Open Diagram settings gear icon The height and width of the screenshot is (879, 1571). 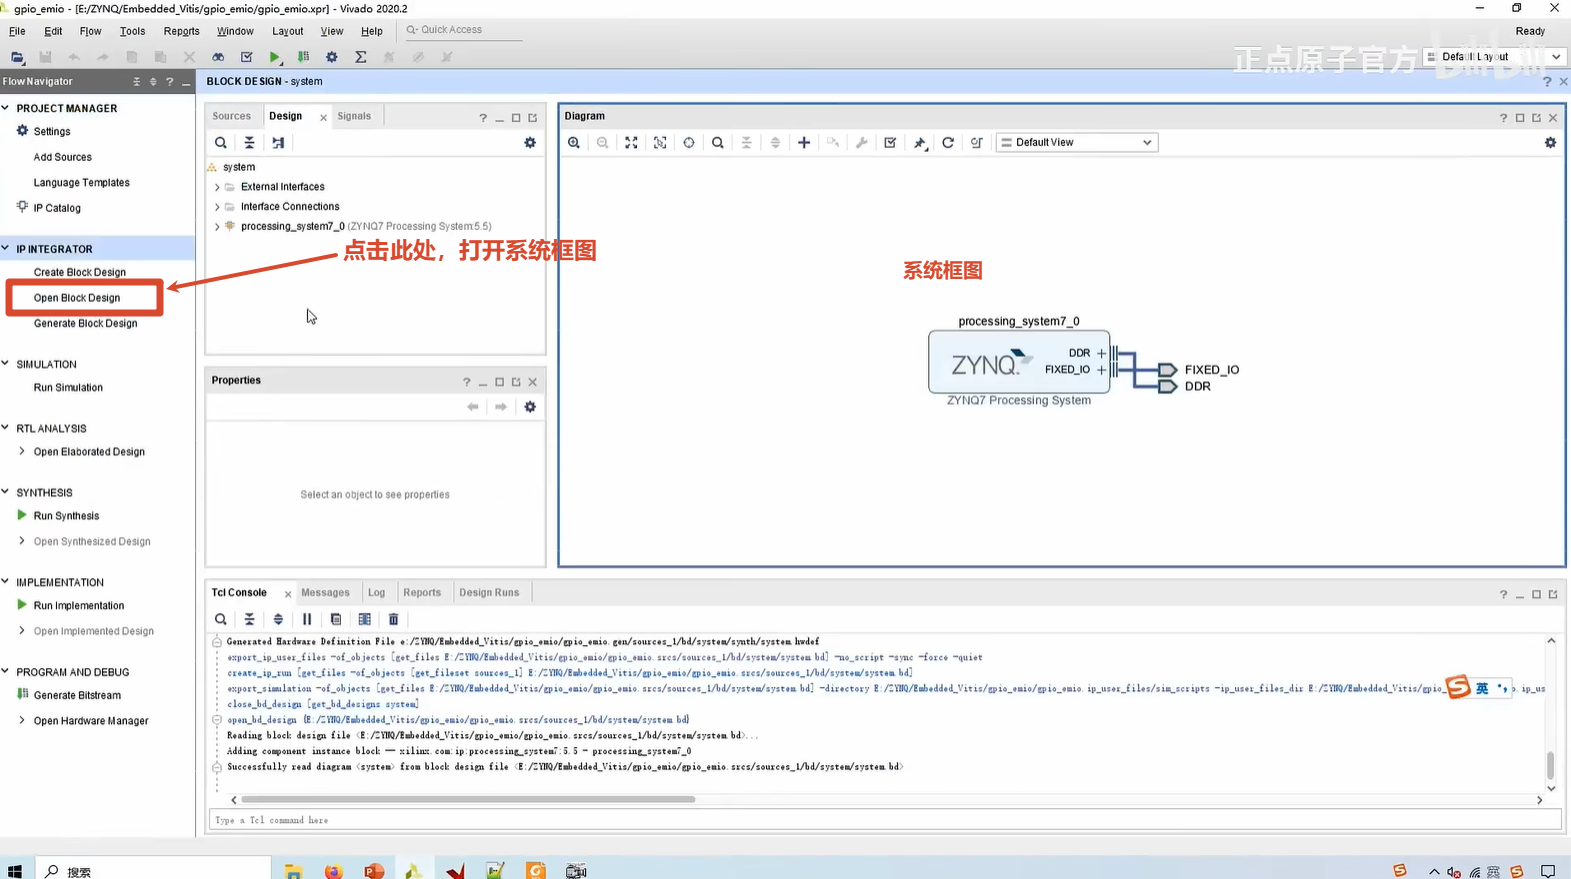coord(1550,143)
